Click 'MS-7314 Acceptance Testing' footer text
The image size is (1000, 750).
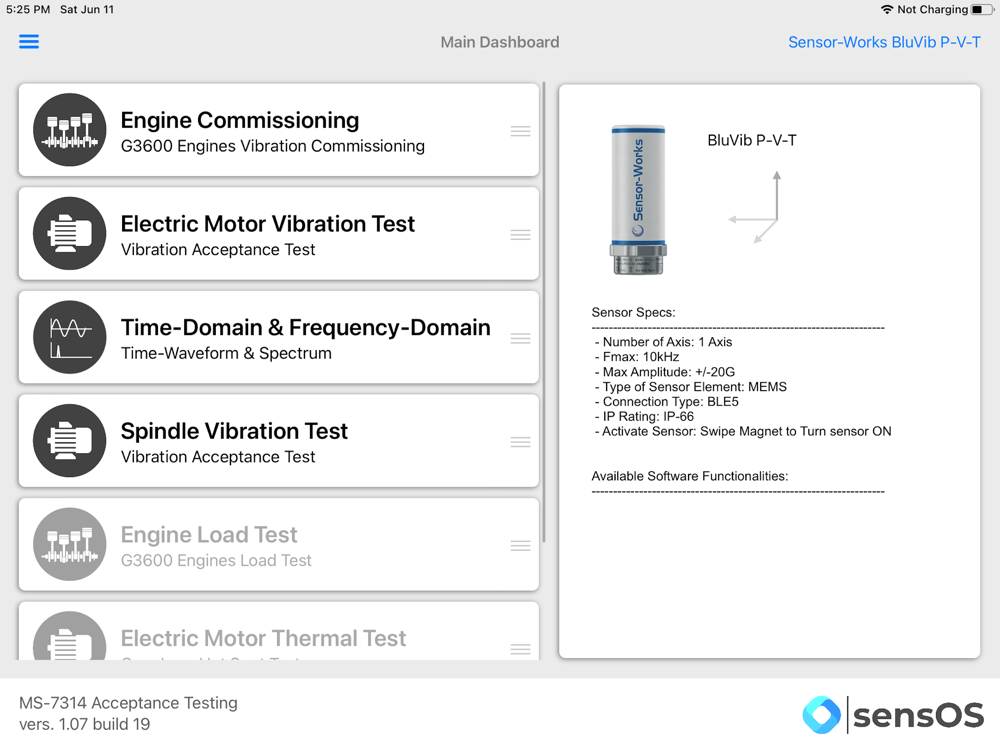tap(128, 703)
